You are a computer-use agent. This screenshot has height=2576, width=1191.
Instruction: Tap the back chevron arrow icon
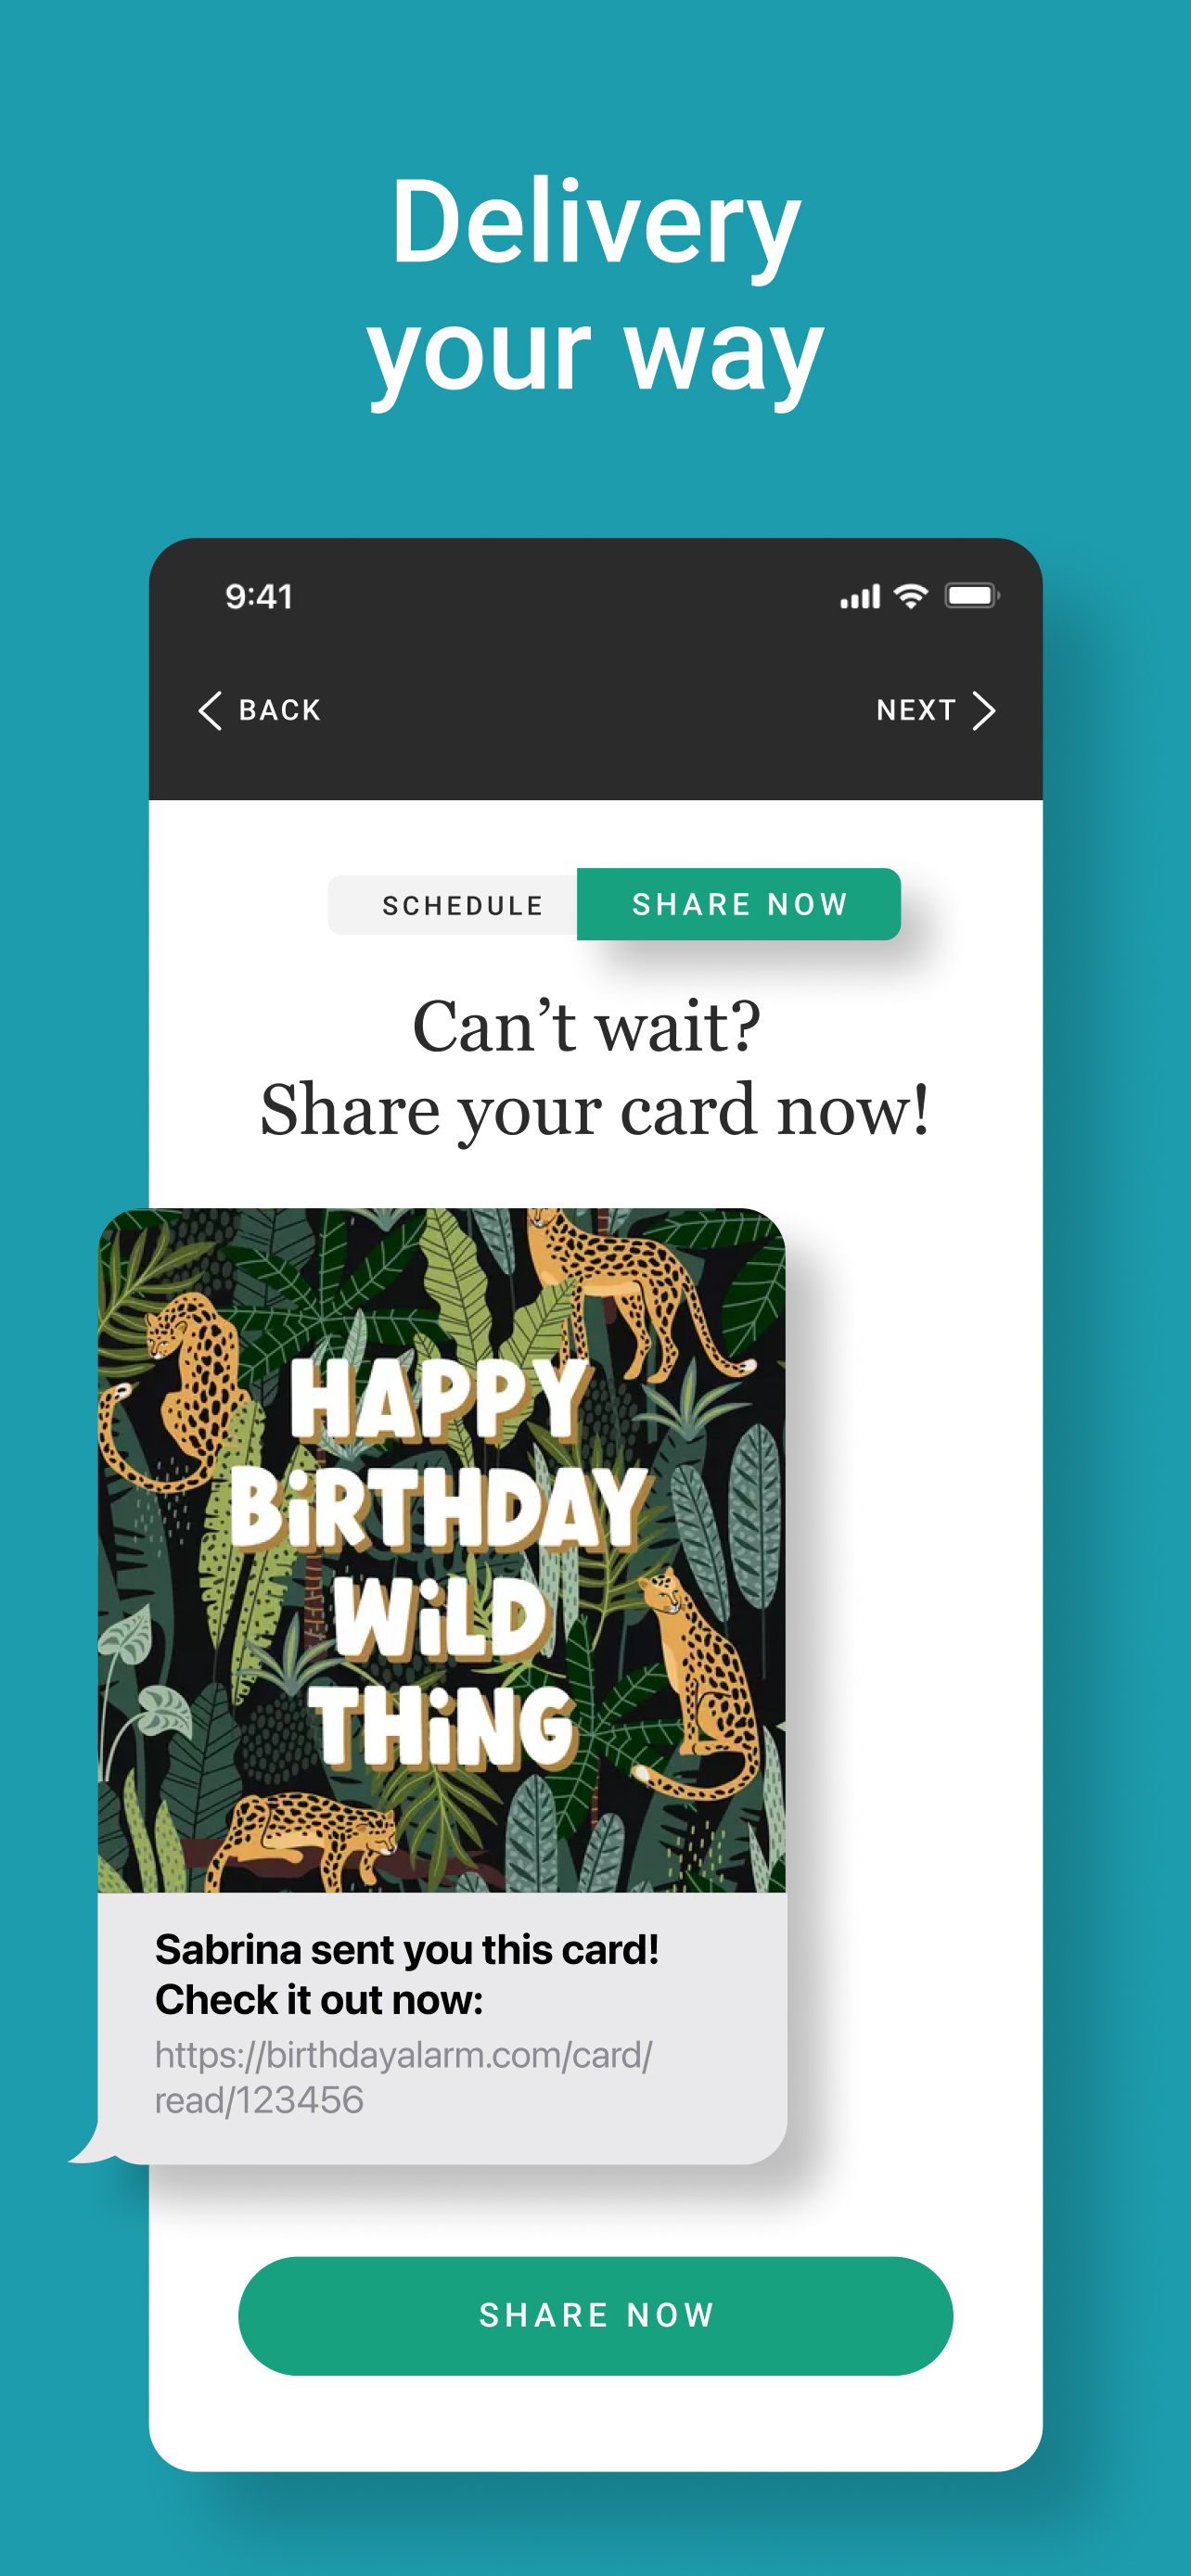pyautogui.click(x=210, y=711)
